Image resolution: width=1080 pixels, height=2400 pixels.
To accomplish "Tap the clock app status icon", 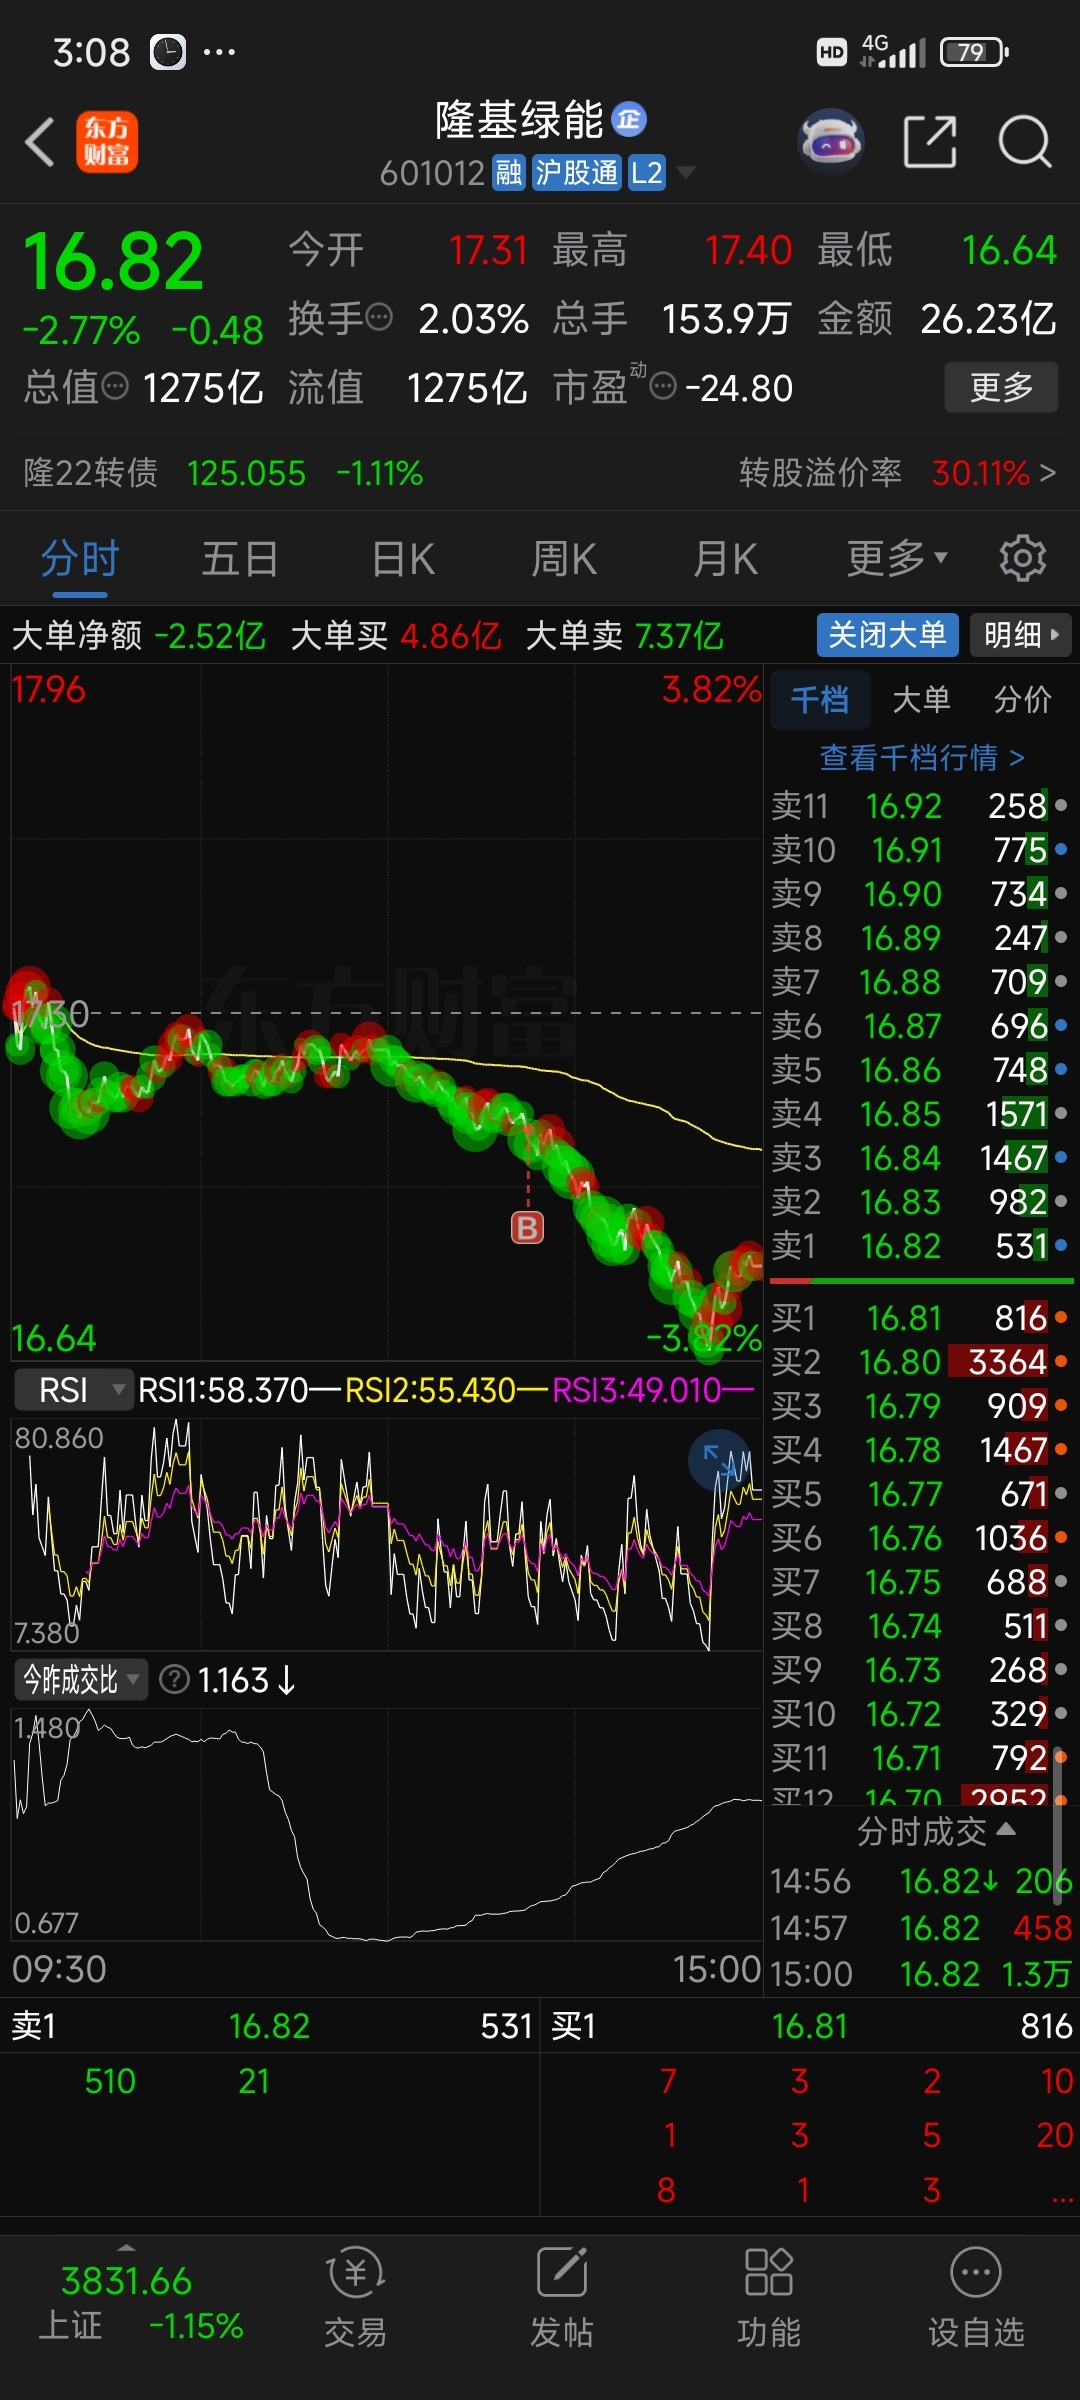I will coord(168,52).
